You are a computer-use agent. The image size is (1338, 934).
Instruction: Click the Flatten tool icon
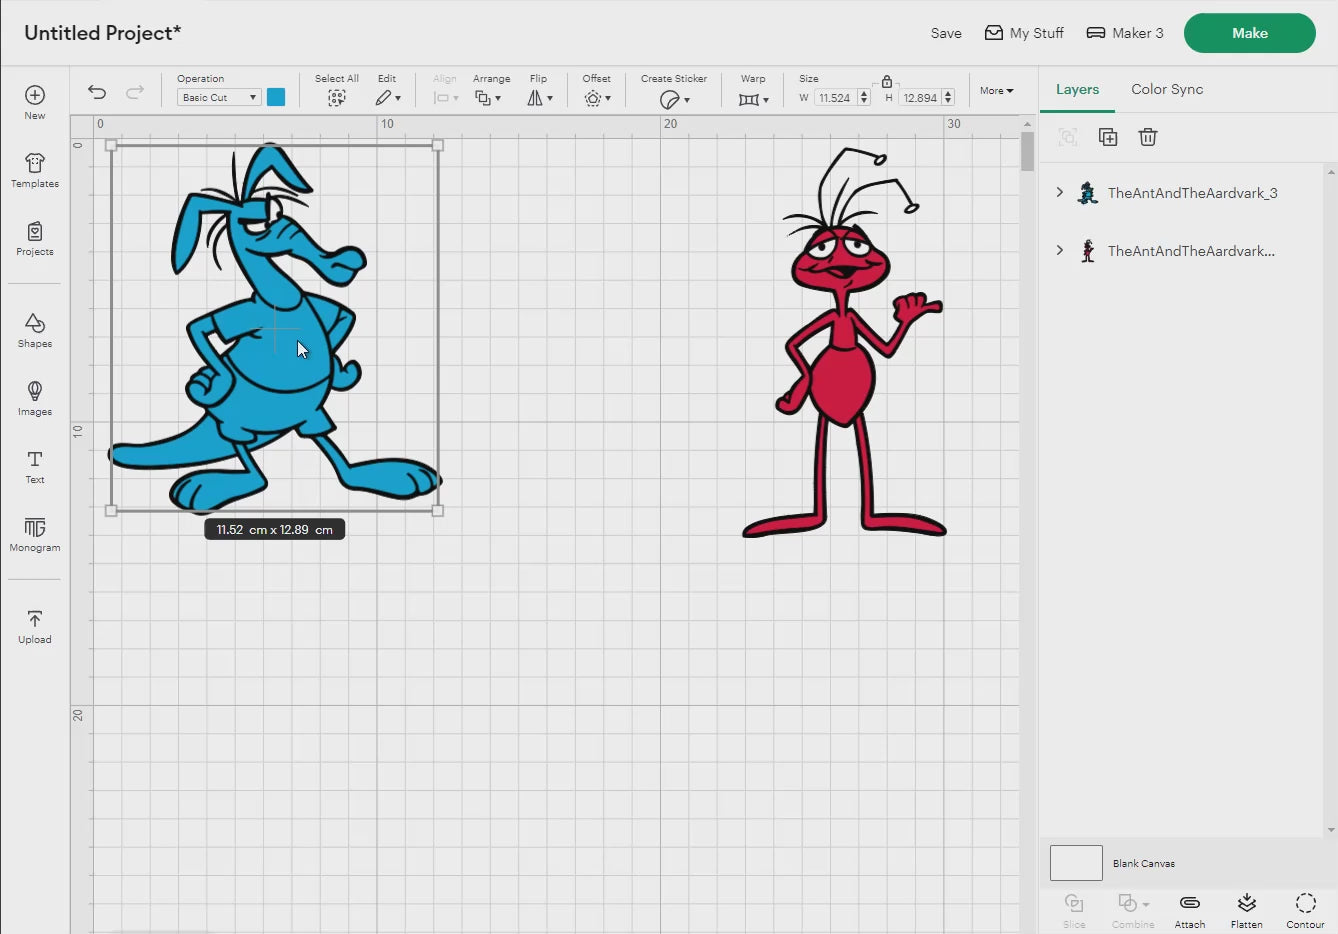tap(1247, 903)
